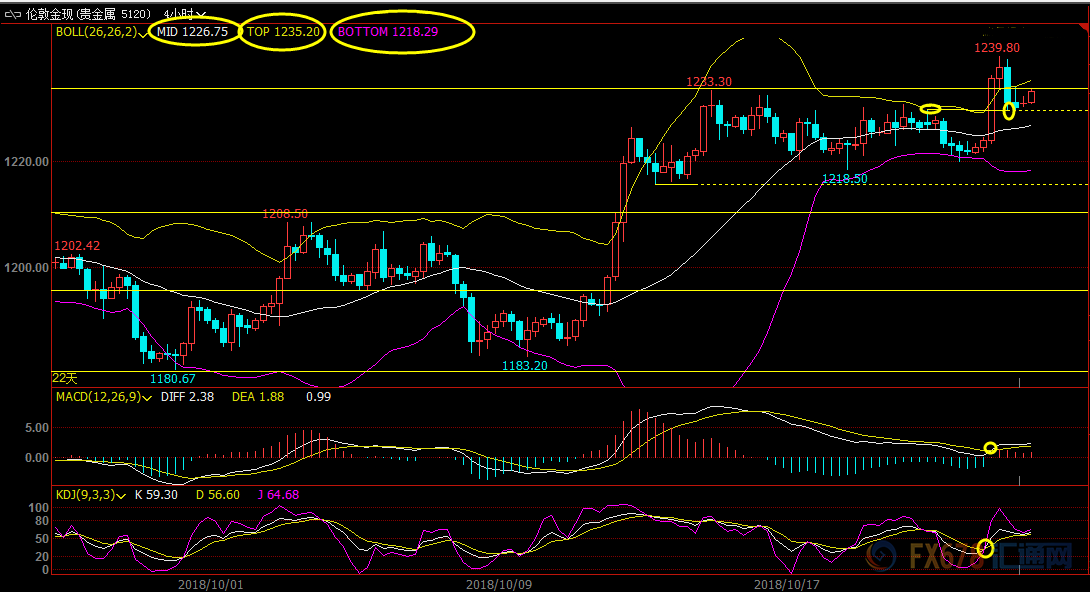
Task: Select the TOP 1235.20 band label
Action: (x=283, y=32)
